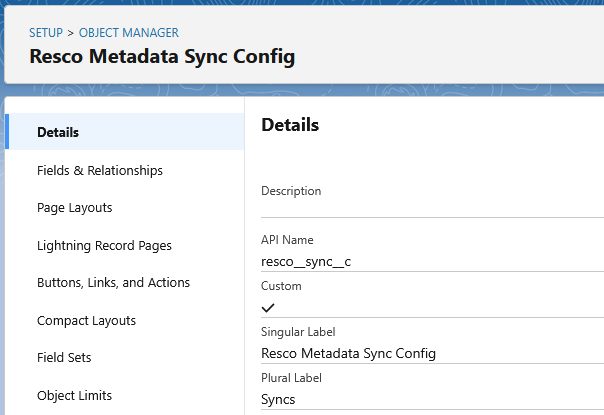This screenshot has height=415, width=604.
Task: Click the Custom field label
Action: coord(281,286)
